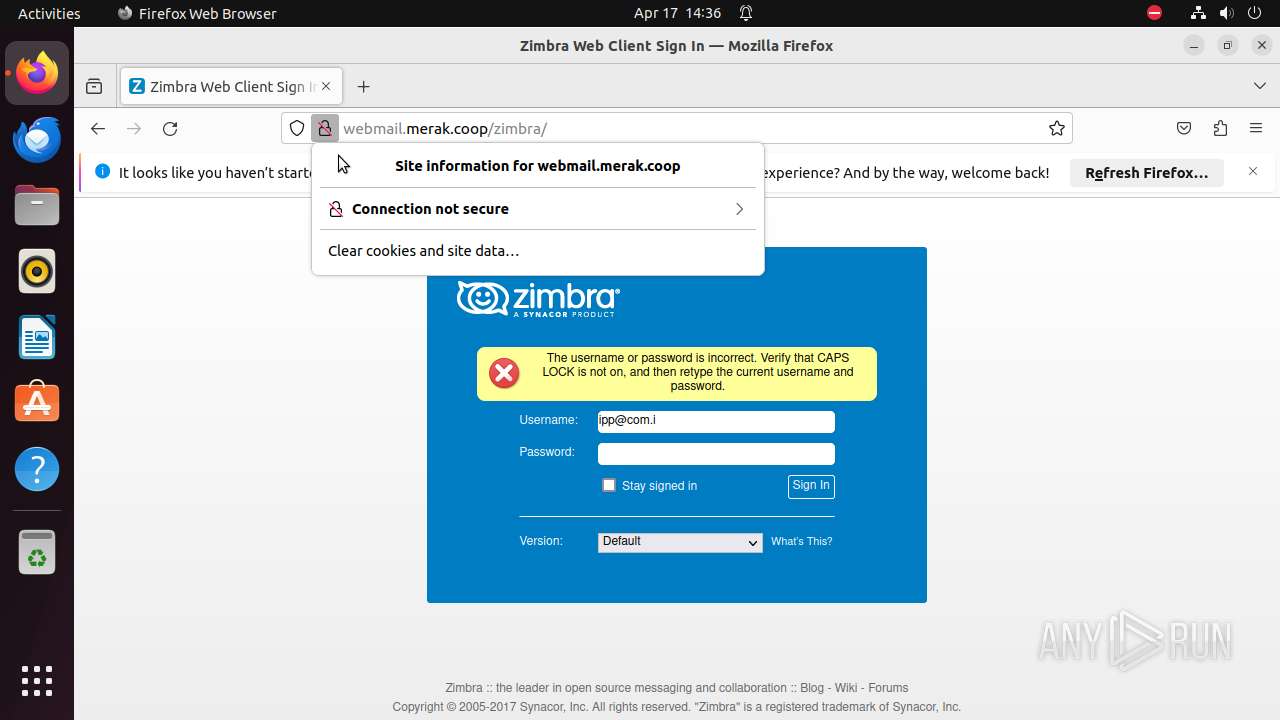Open Ubuntu Software store icon
This screenshot has height=720, width=1280.
coord(37,403)
